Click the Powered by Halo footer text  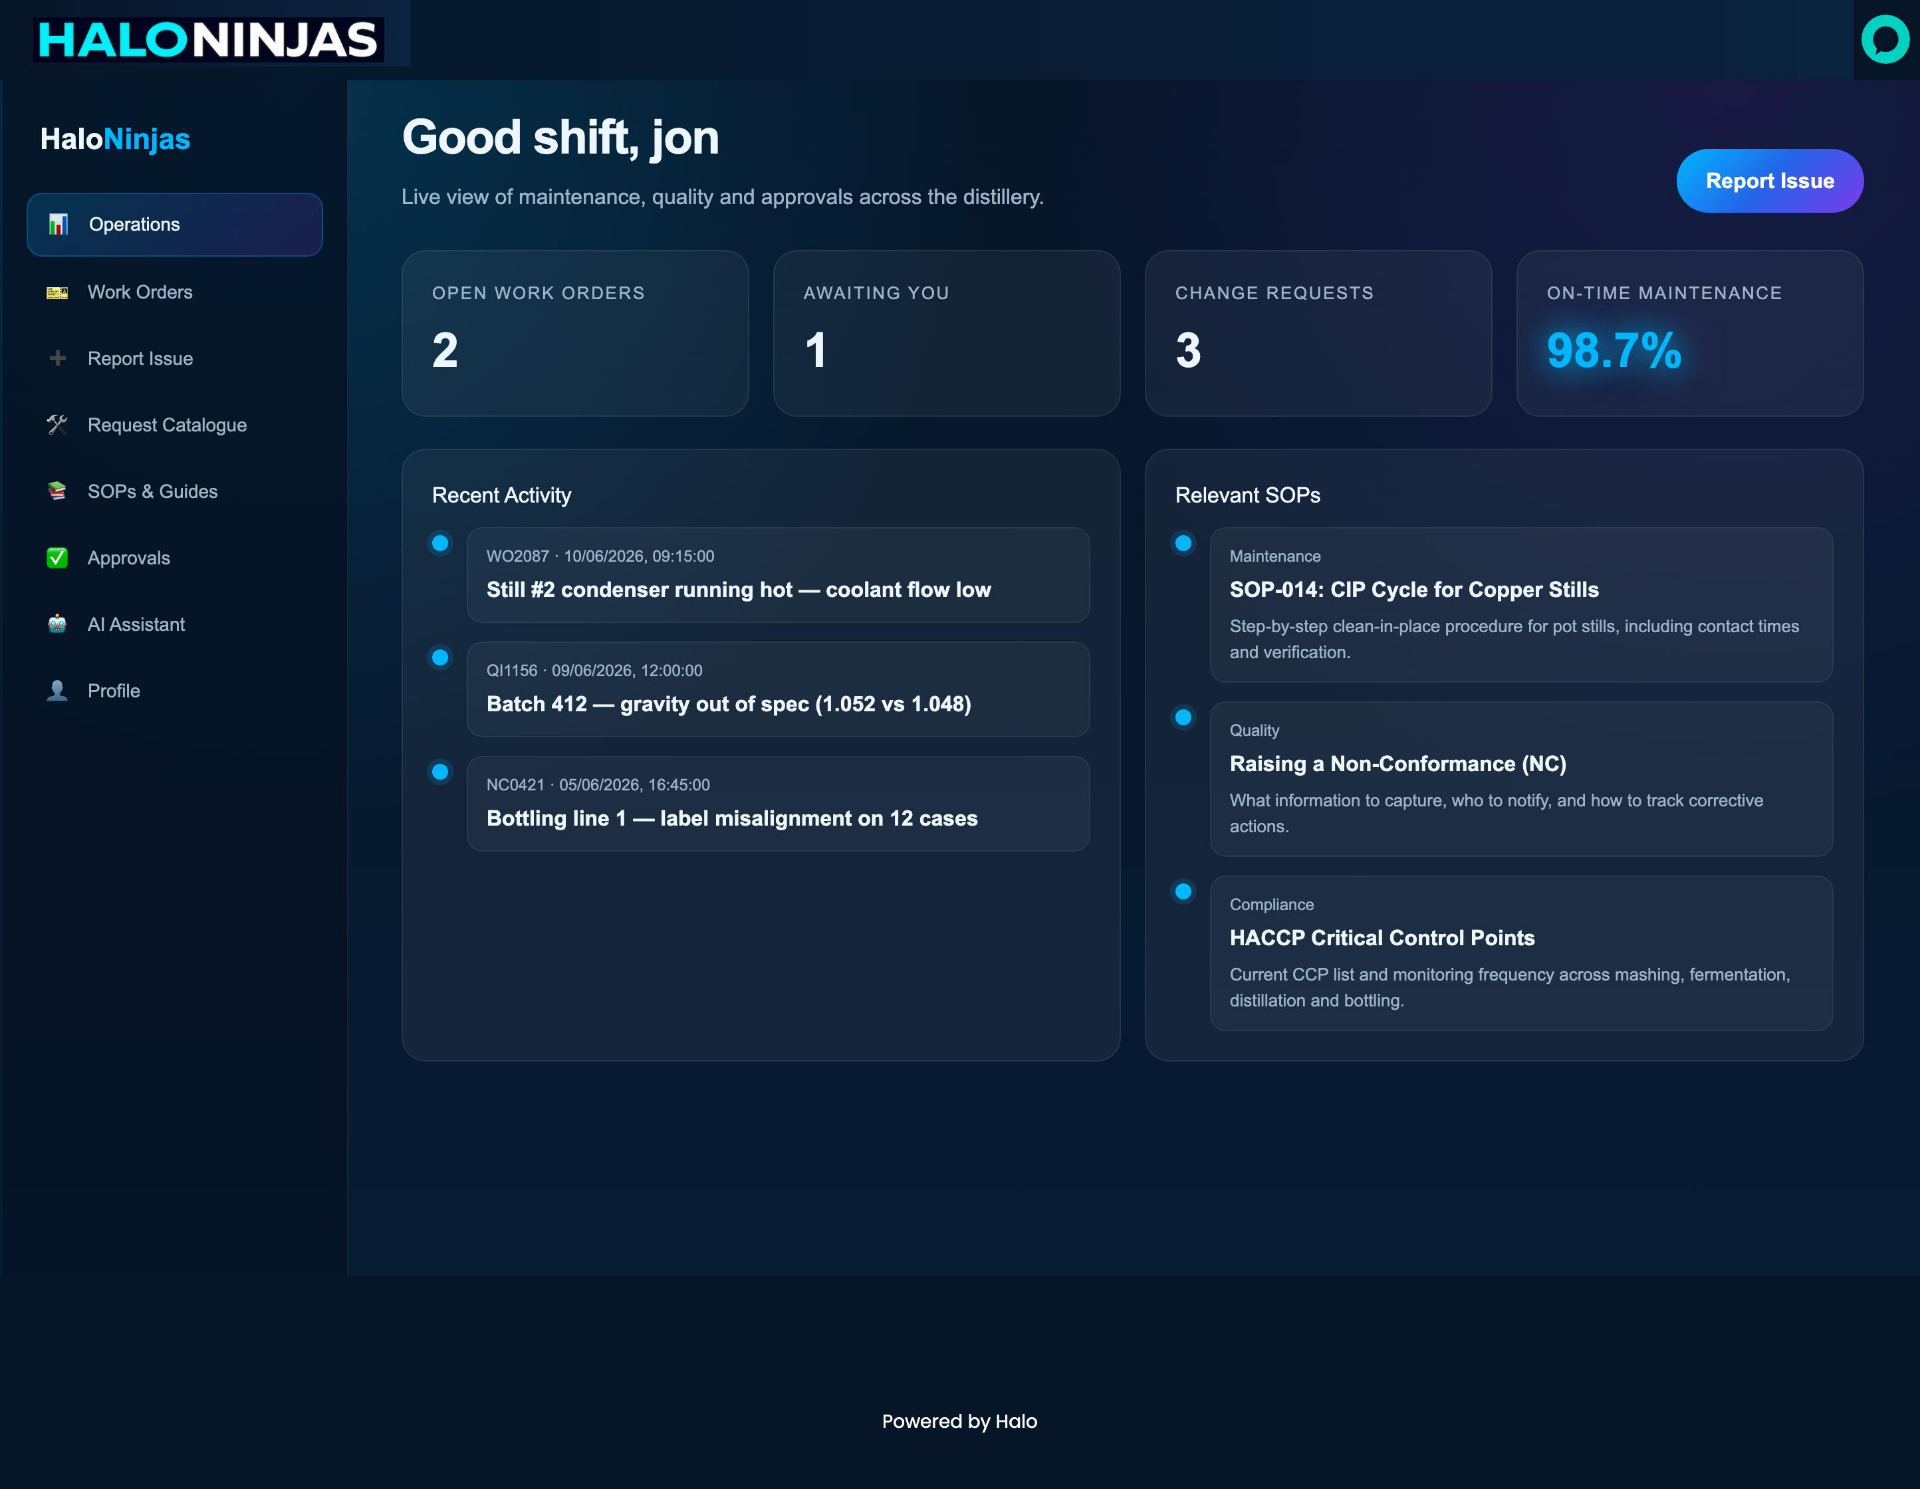point(959,1421)
